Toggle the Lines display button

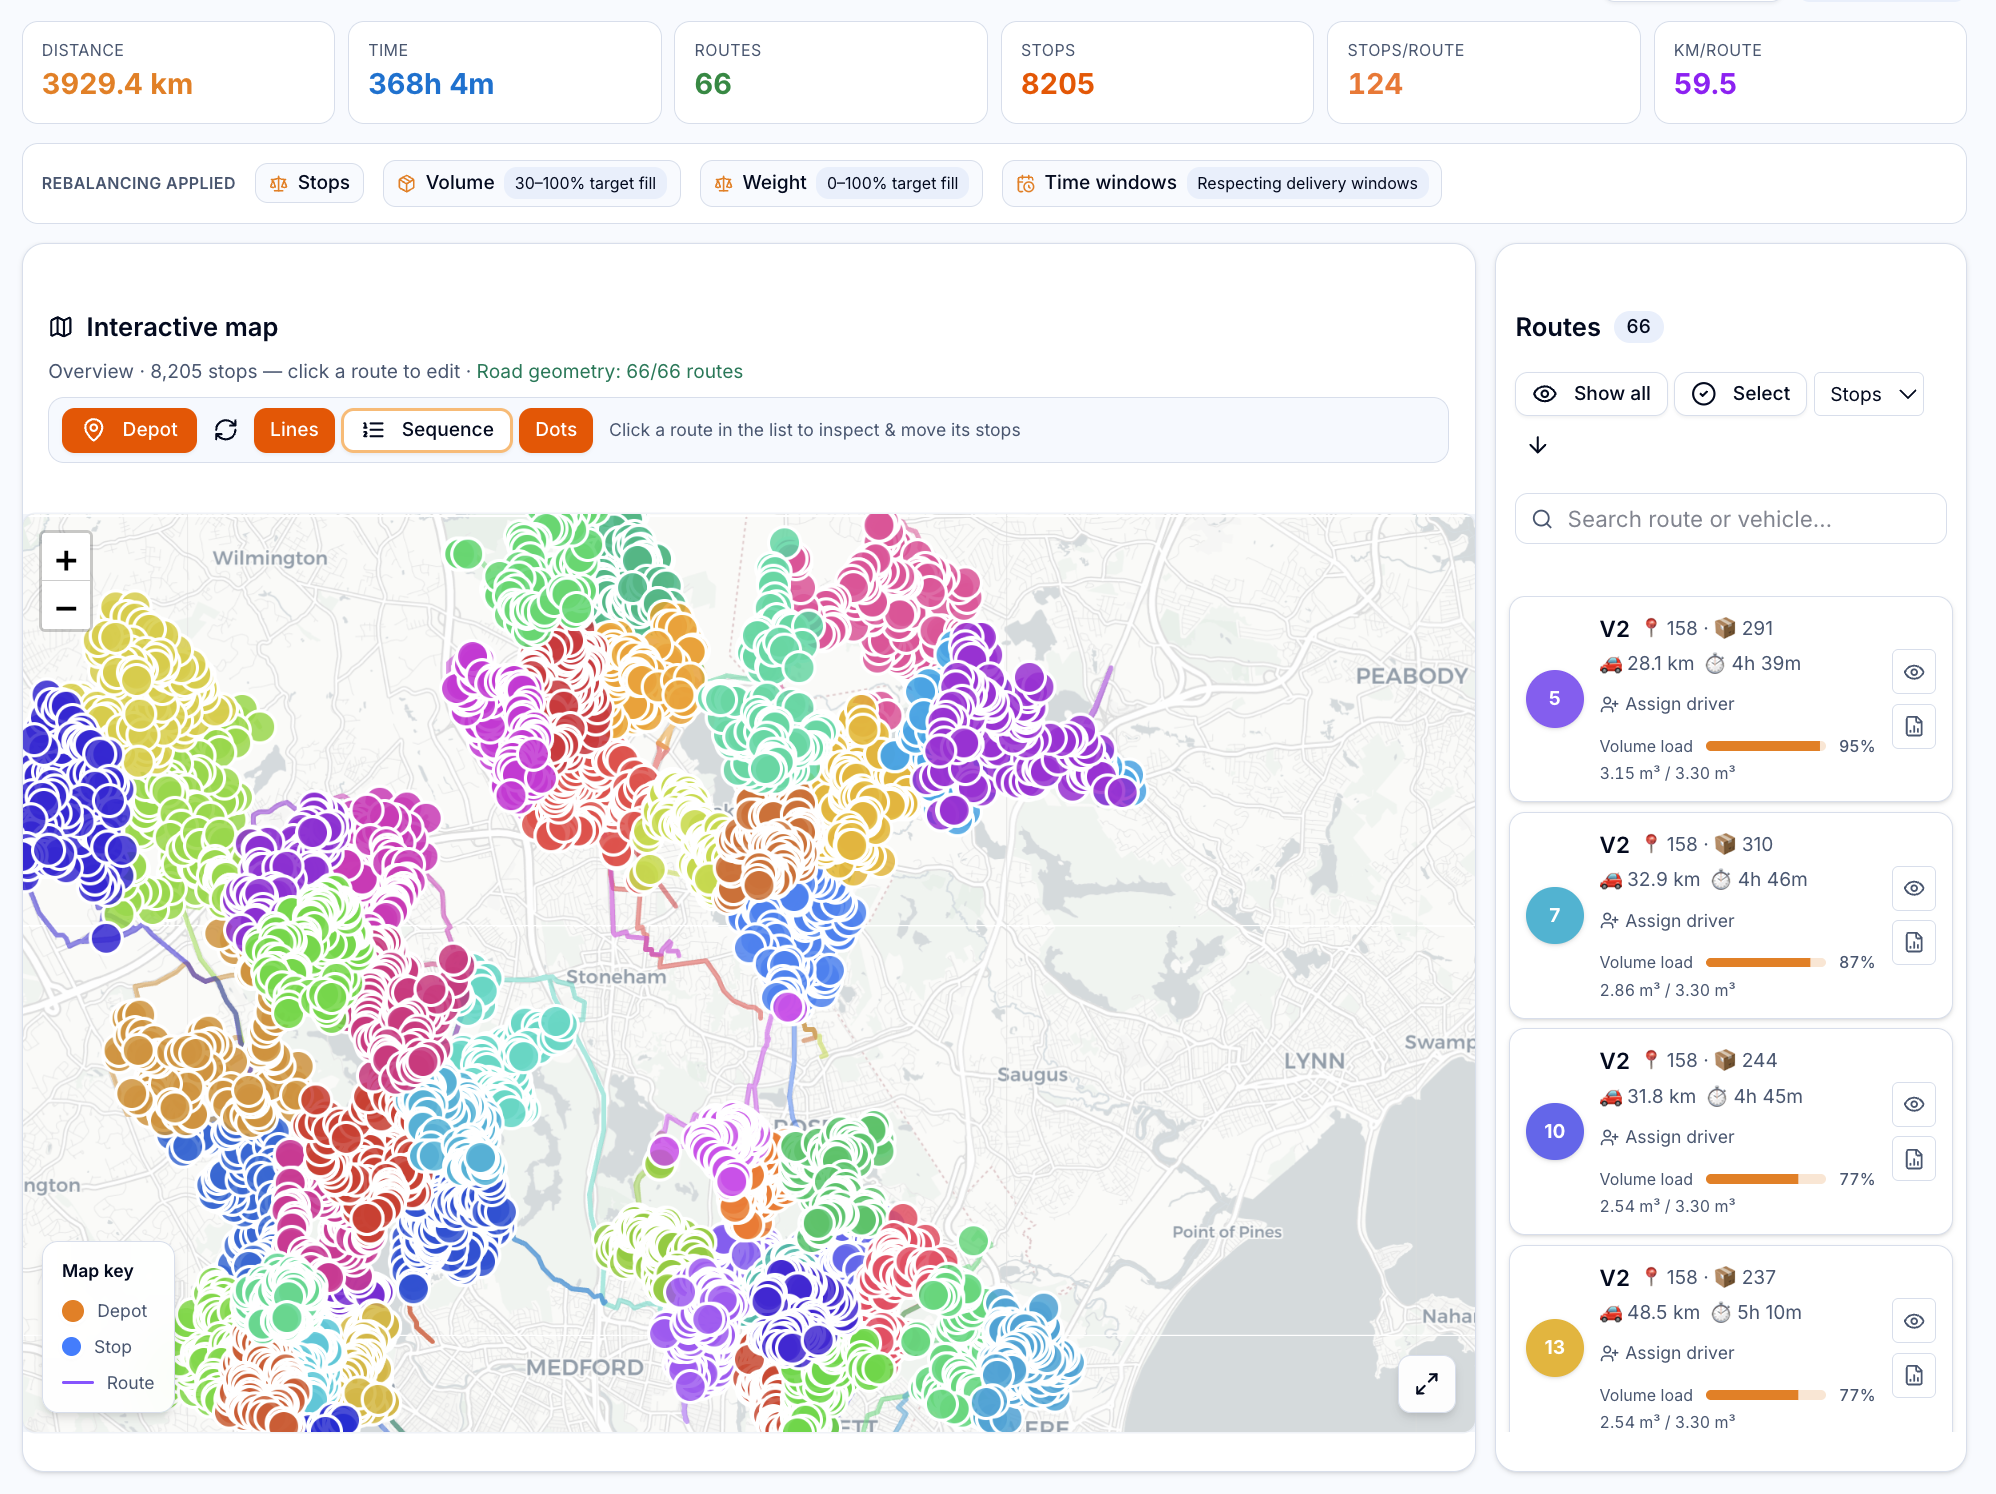[x=294, y=430]
